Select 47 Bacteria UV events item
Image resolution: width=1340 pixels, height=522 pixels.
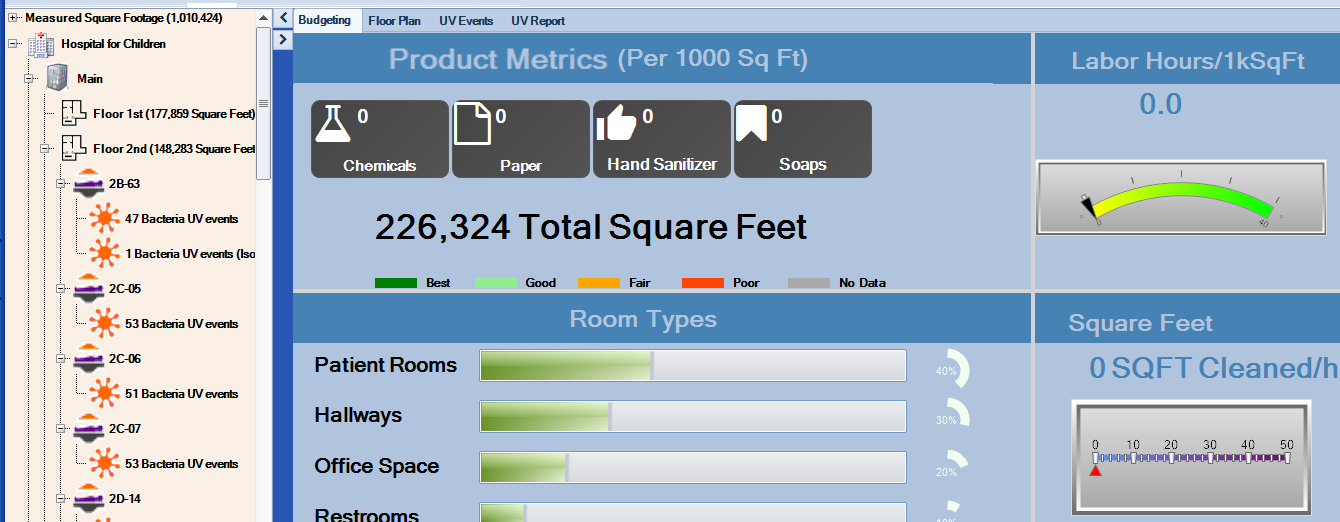click(x=181, y=219)
